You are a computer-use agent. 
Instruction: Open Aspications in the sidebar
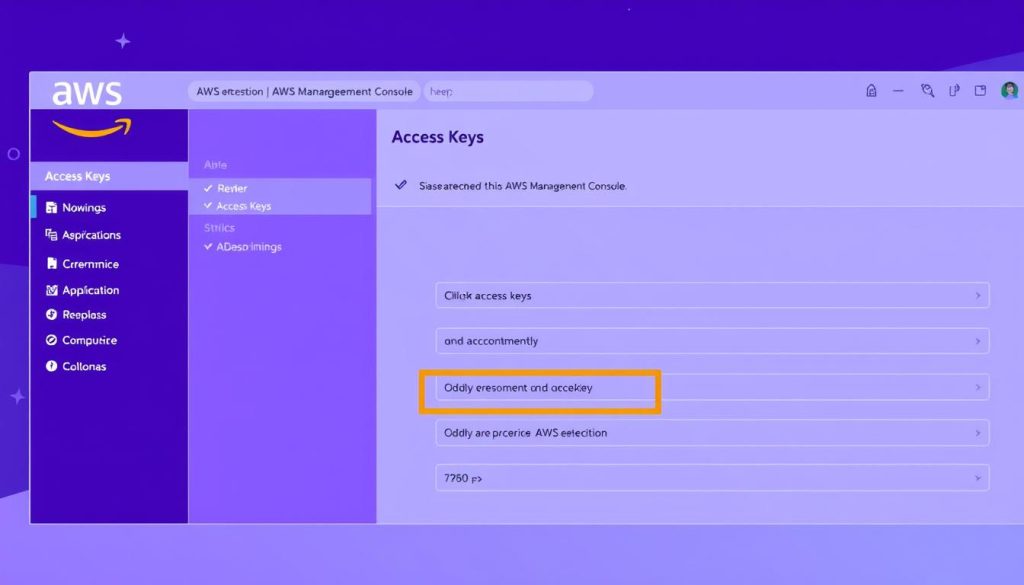(91, 235)
